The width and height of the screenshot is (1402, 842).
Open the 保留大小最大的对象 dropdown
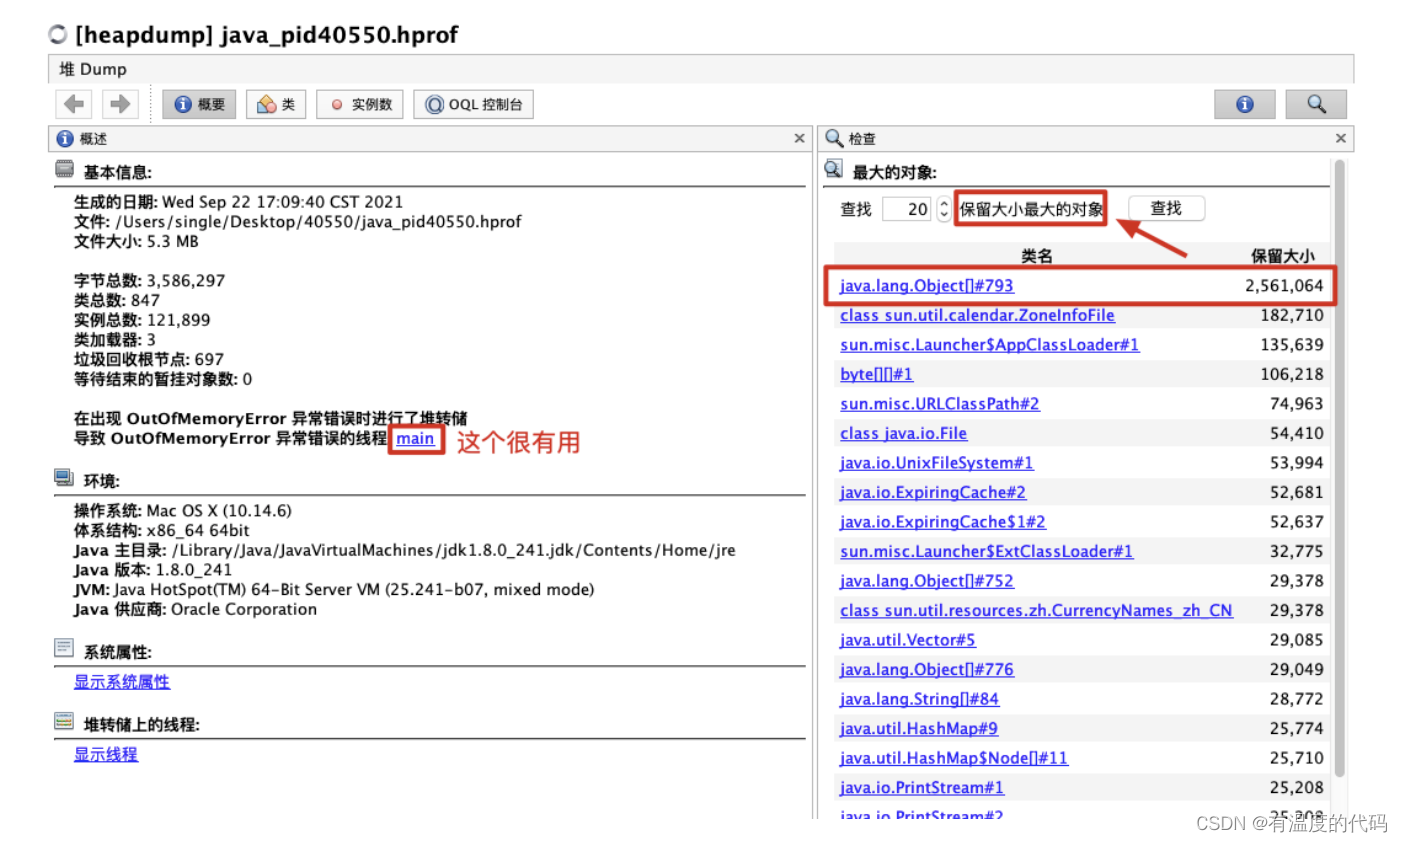click(x=1030, y=208)
